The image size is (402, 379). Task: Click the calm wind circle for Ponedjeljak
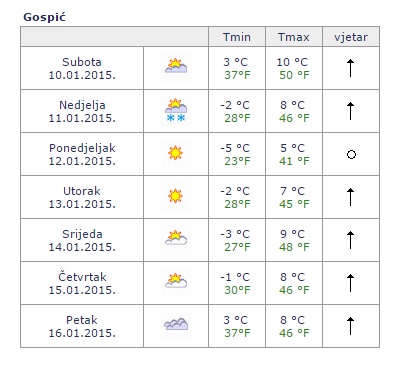pos(351,154)
